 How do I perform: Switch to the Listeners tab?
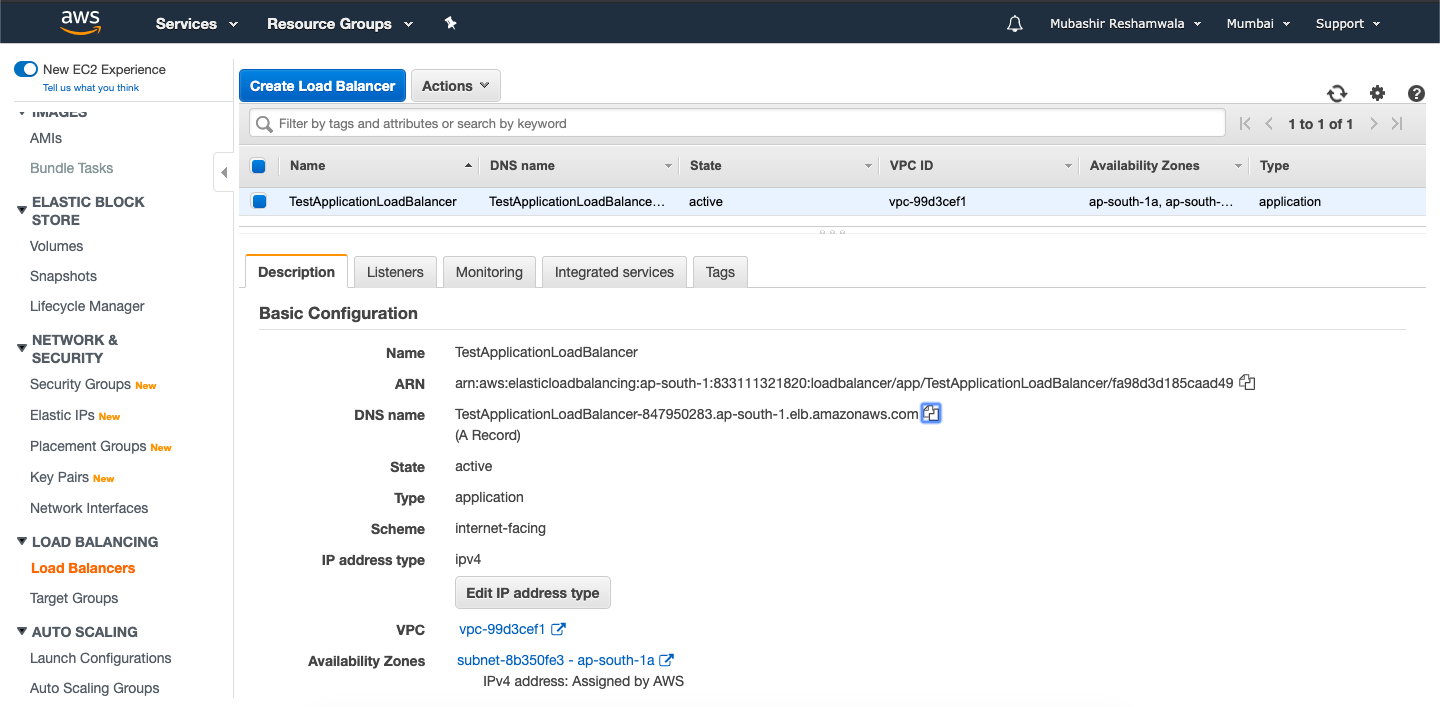(x=395, y=272)
